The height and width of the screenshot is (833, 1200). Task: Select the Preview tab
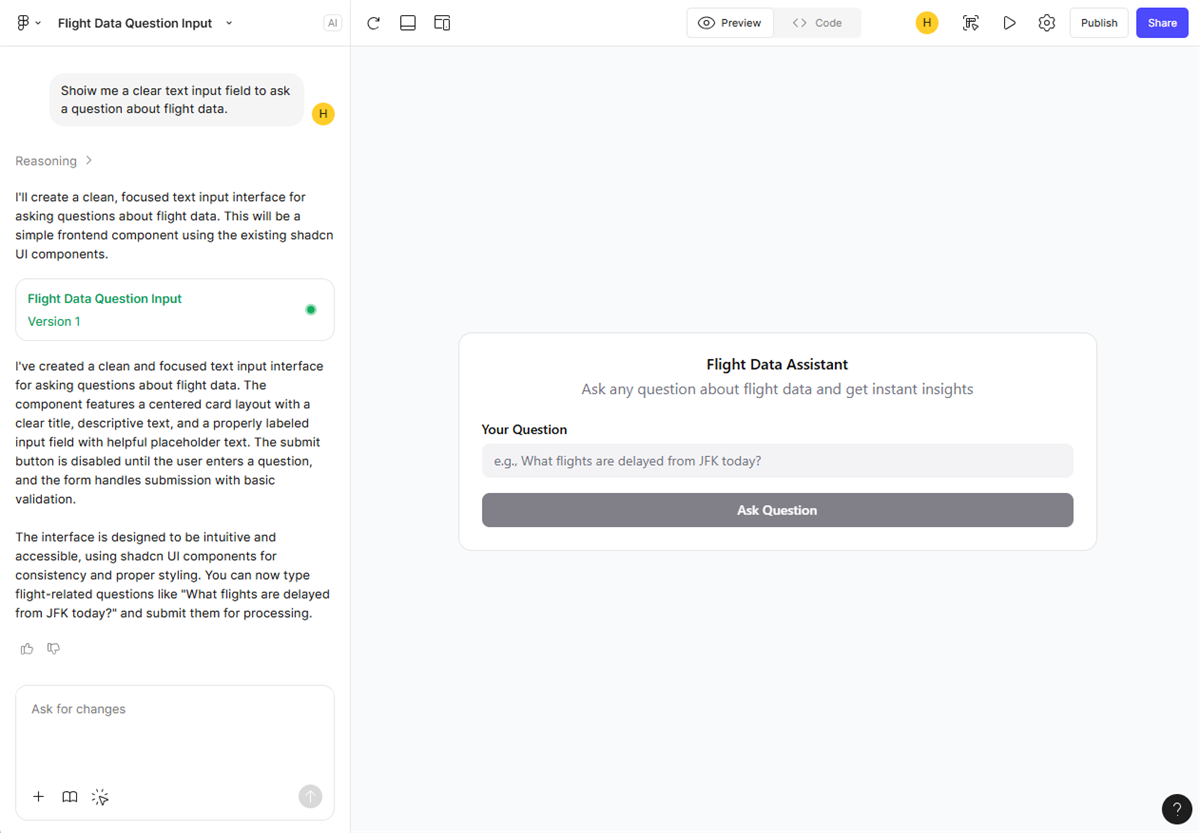[x=730, y=23]
